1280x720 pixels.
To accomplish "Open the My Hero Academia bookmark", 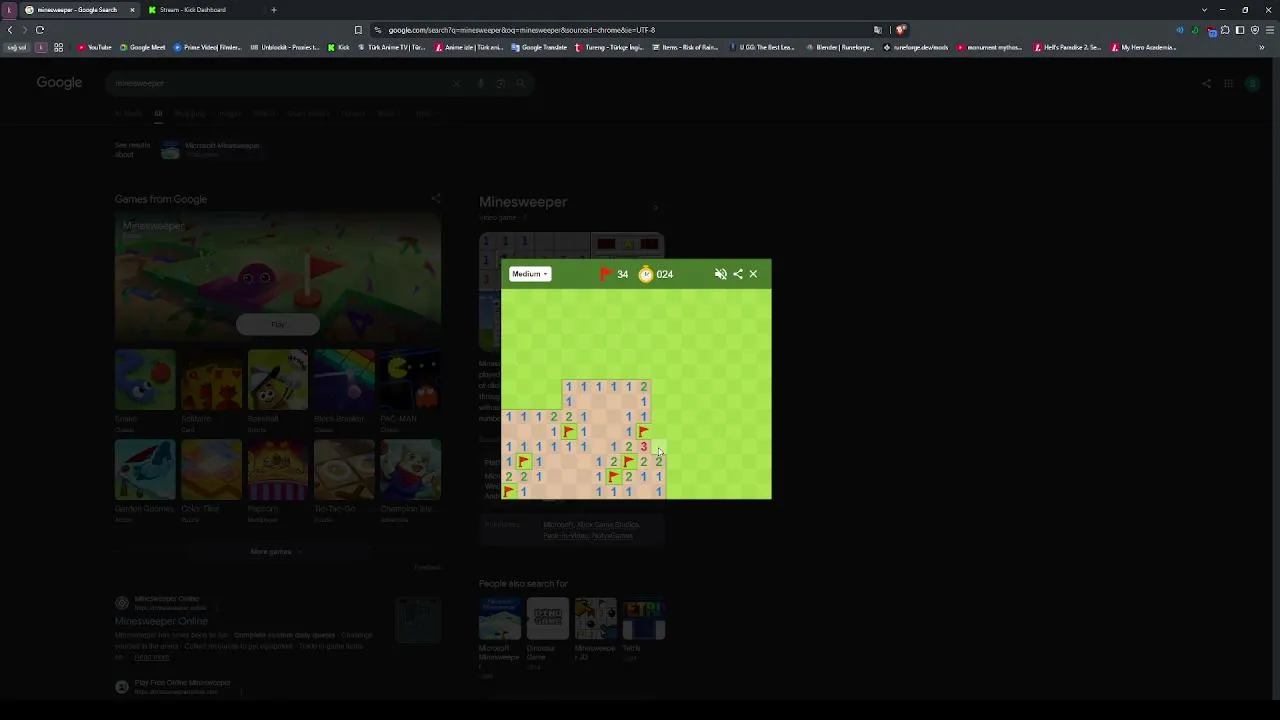I will [1143, 47].
